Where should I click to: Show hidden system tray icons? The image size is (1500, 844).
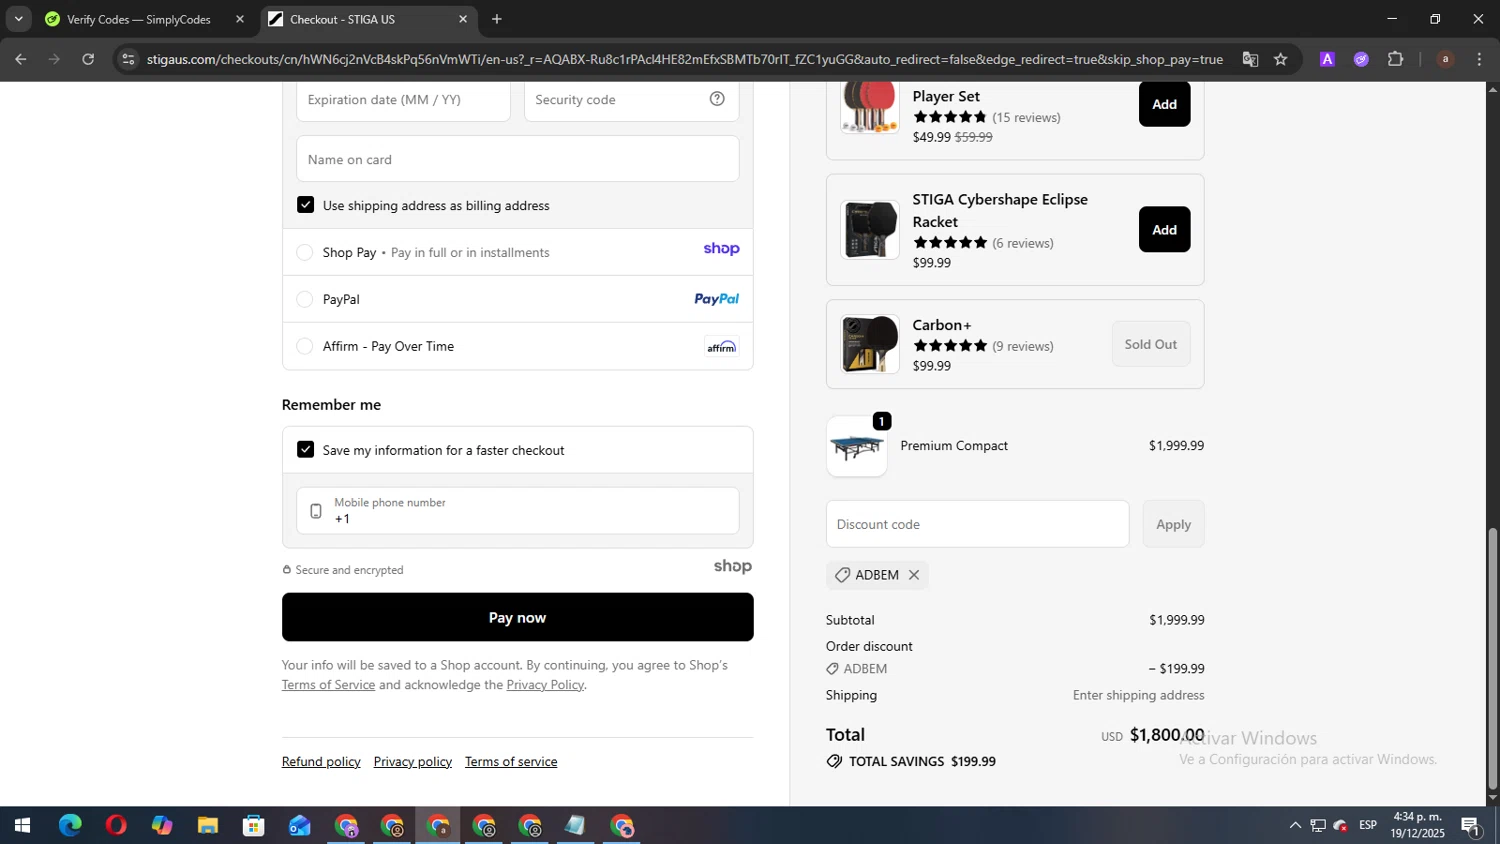coord(1295,826)
